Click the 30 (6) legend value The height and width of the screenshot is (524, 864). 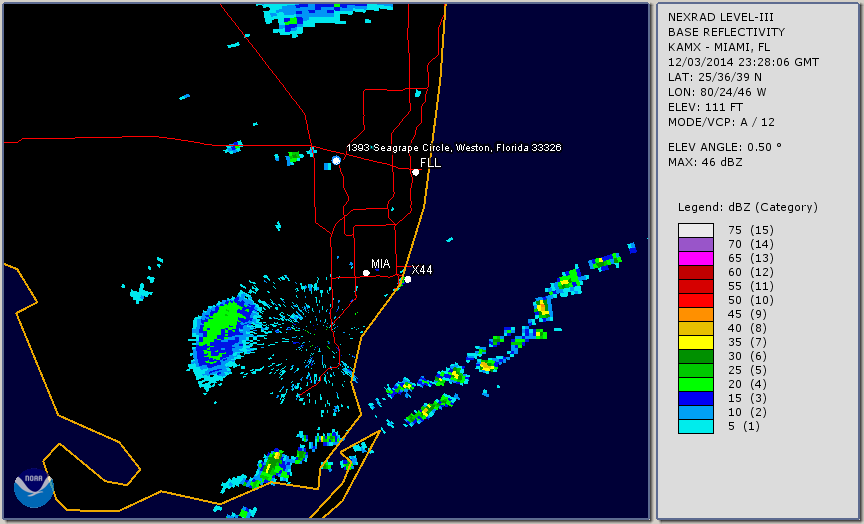[747, 356]
